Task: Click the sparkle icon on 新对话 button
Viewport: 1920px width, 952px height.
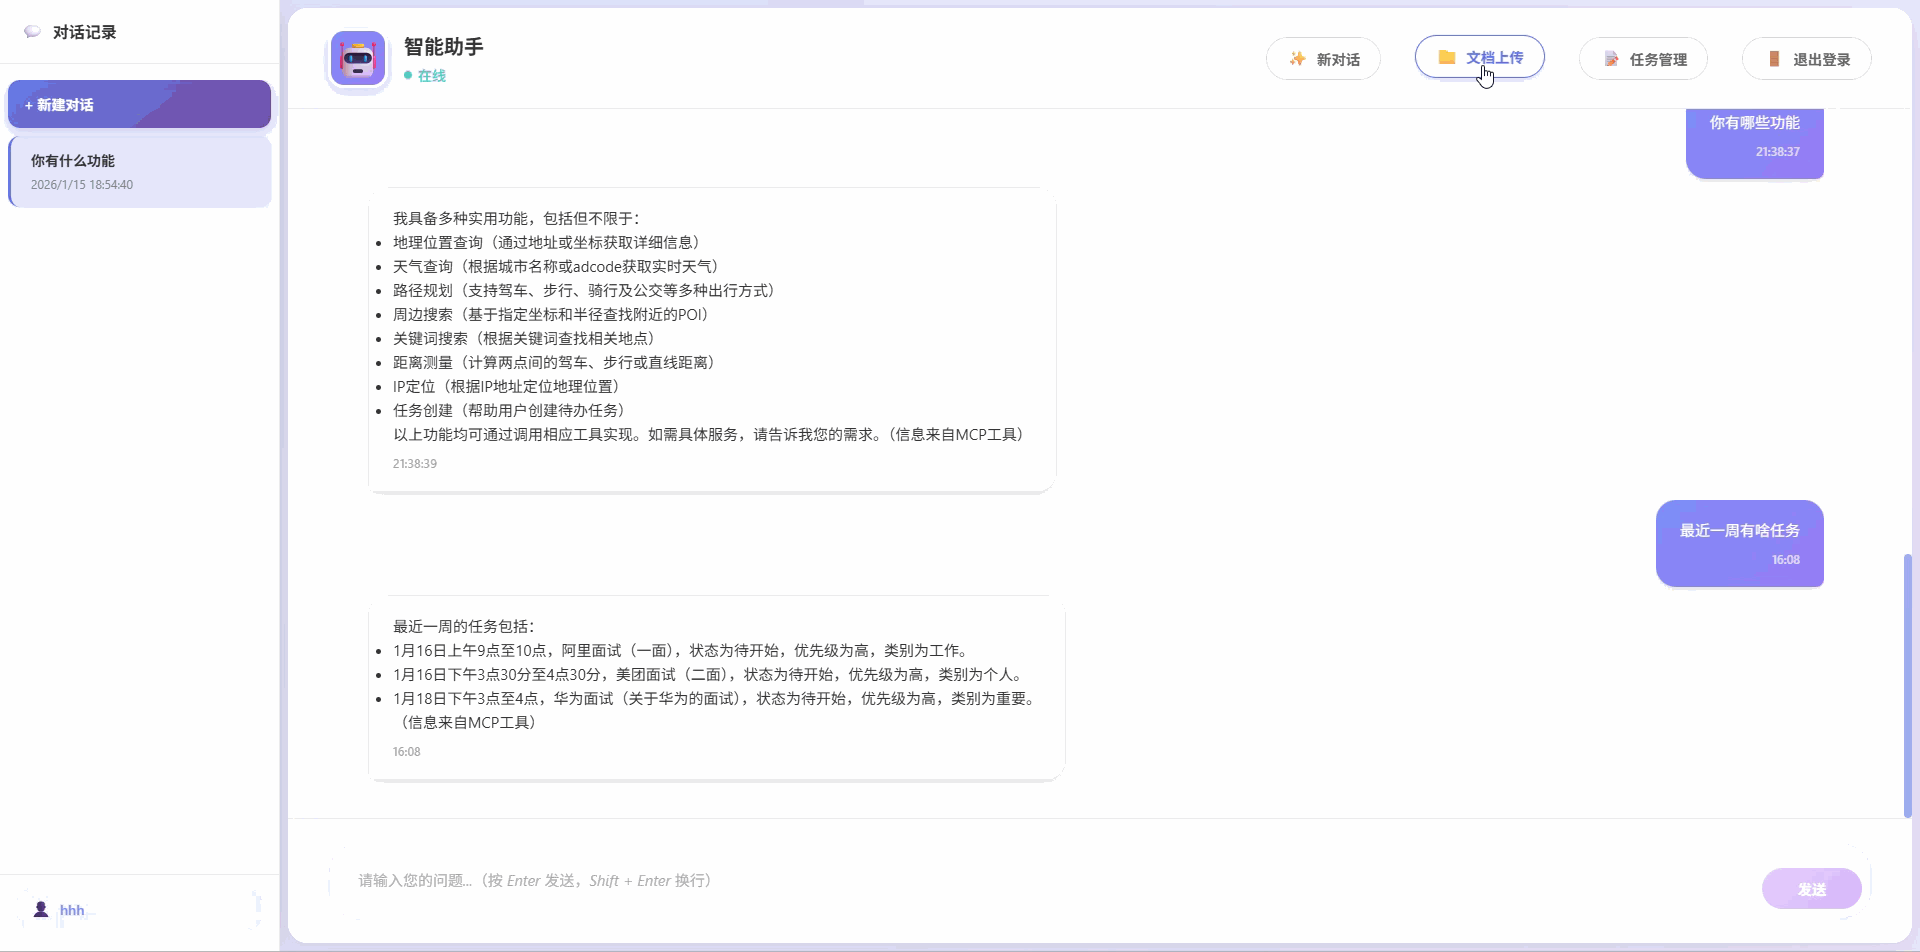Action: [1297, 58]
